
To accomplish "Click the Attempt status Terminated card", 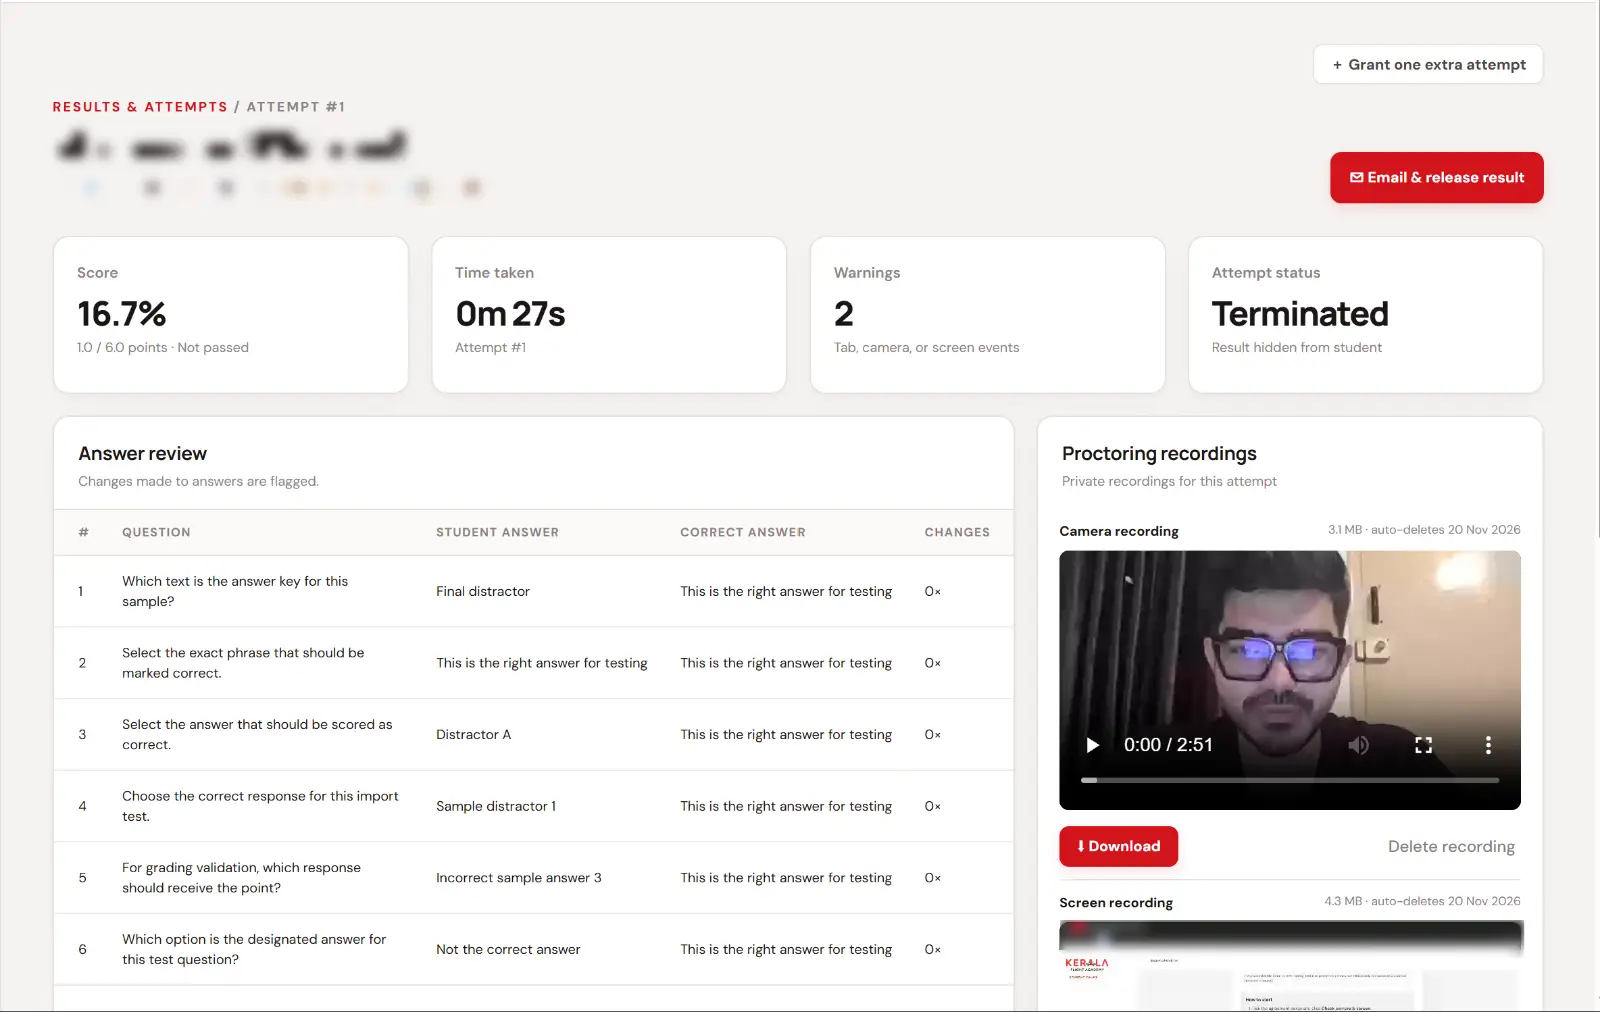I will (1365, 314).
